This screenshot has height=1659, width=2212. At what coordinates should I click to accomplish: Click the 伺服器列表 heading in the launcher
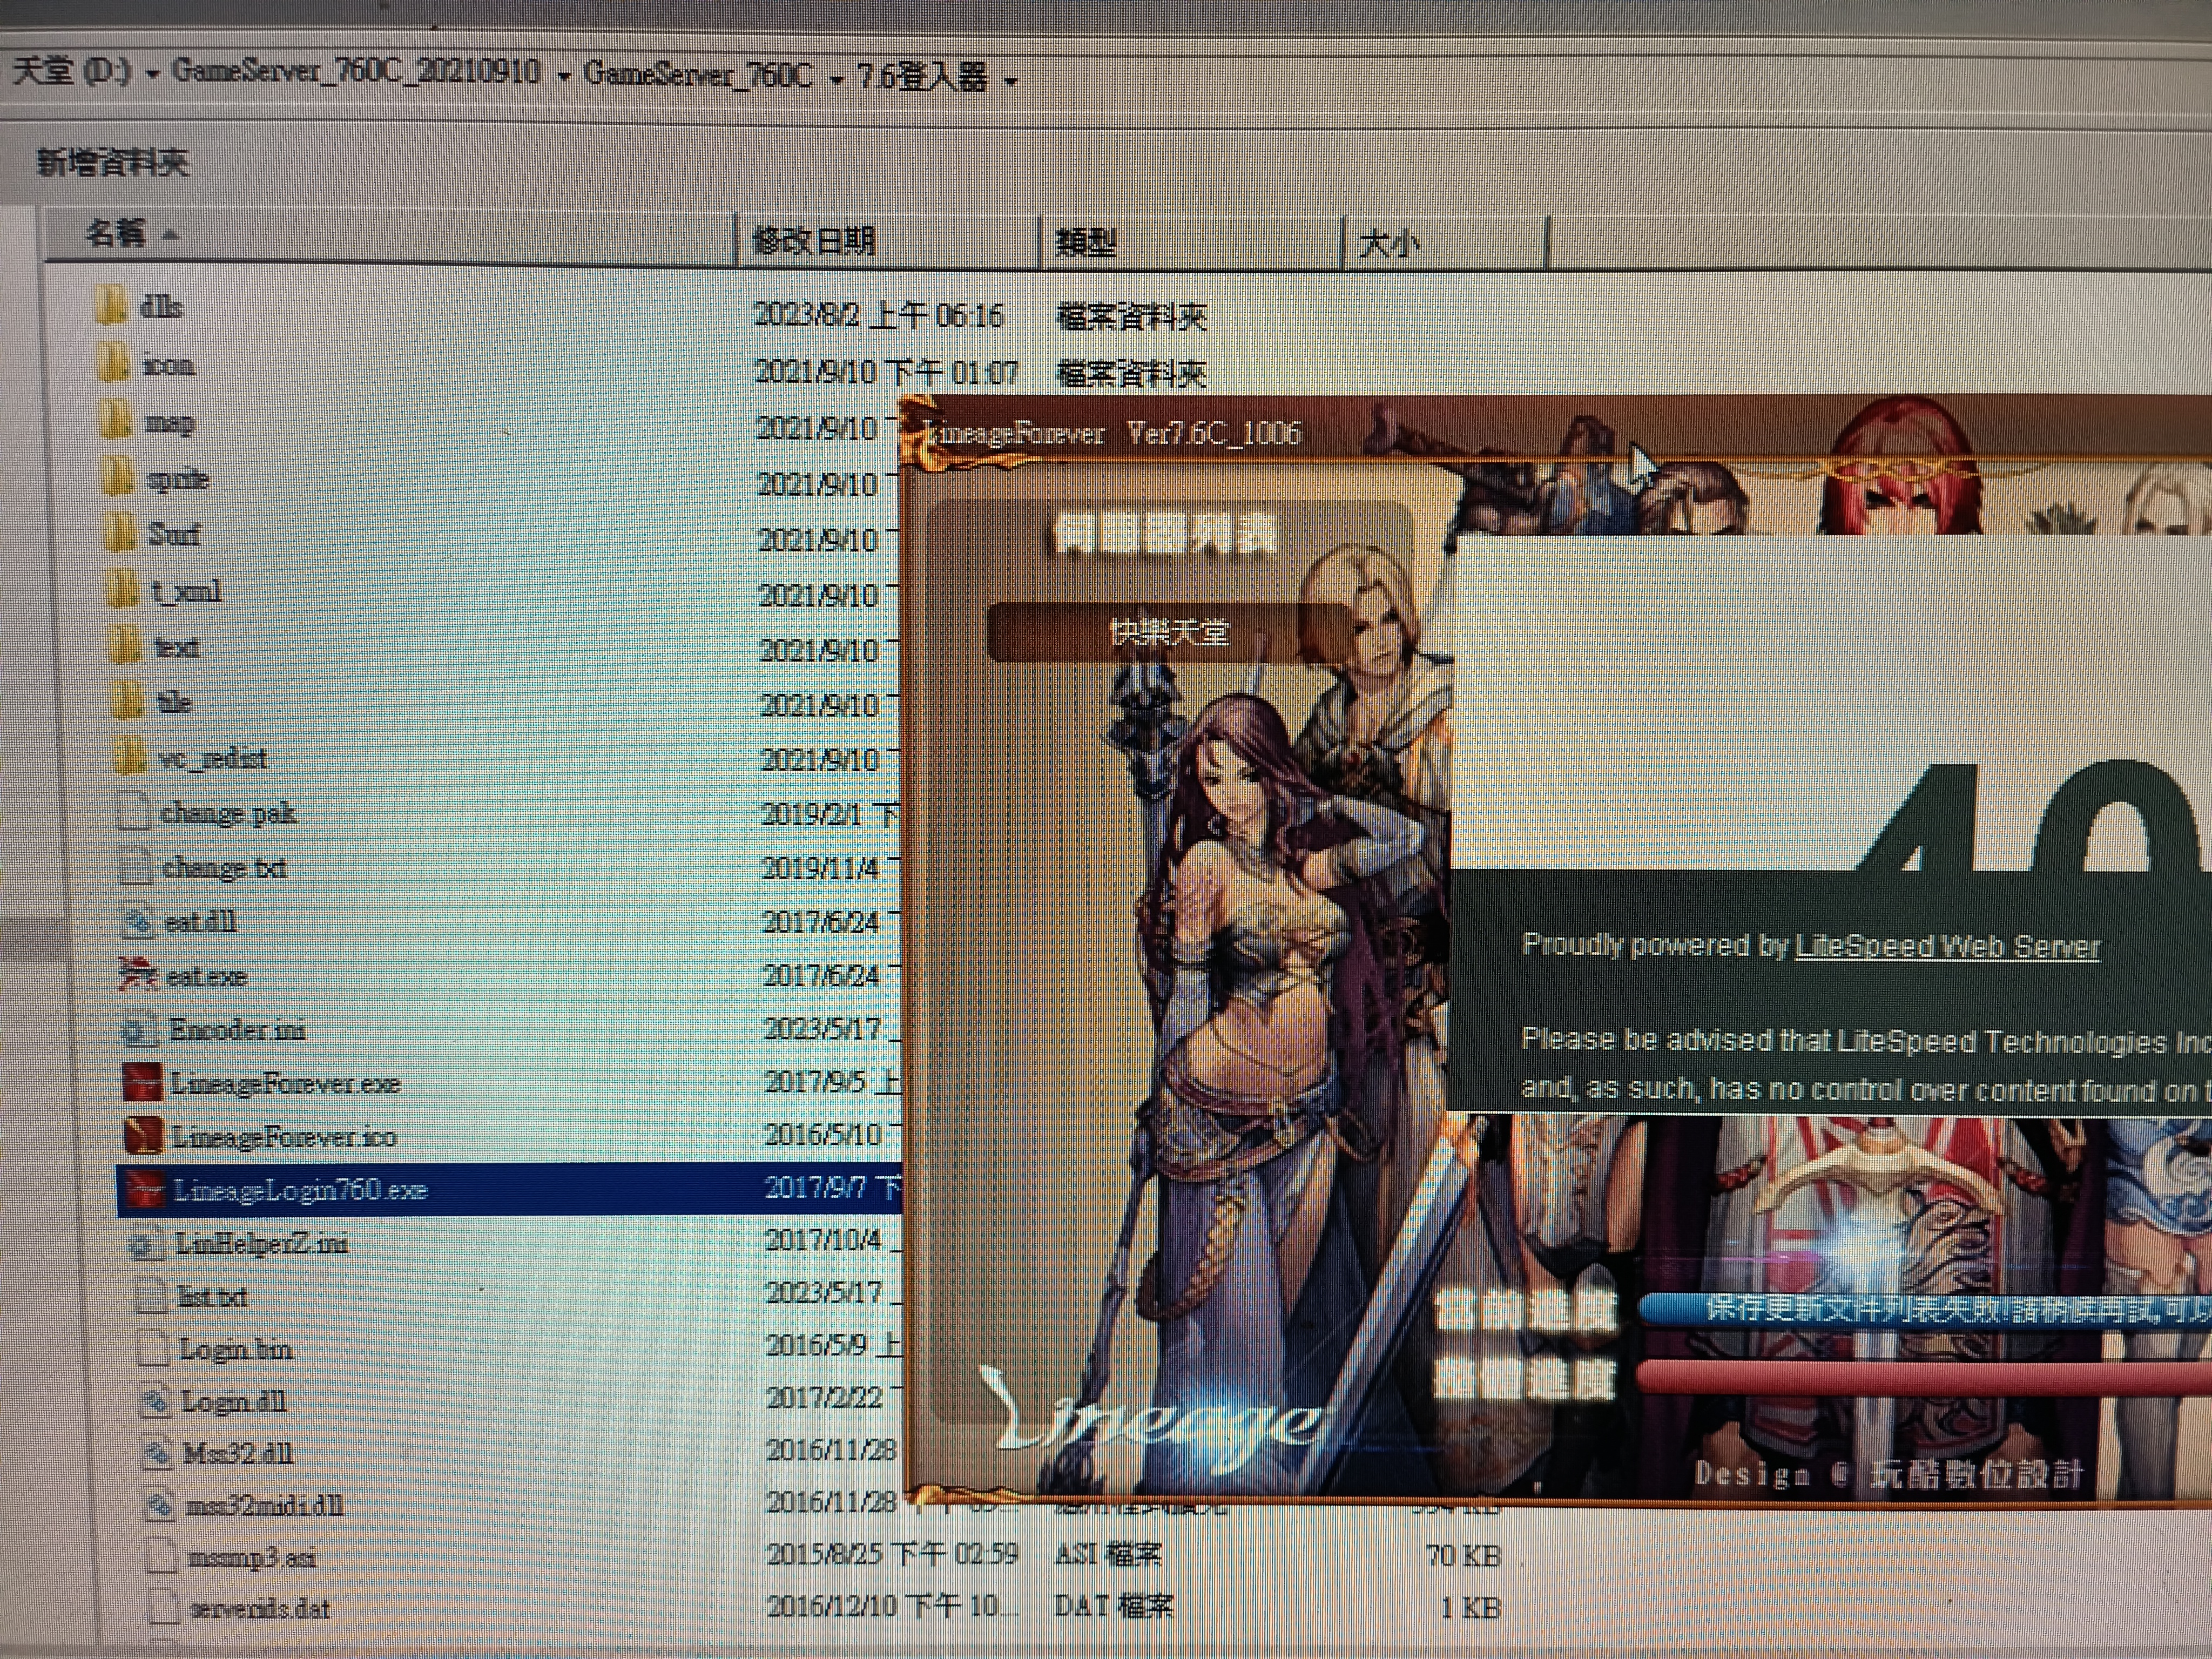click(x=1166, y=536)
